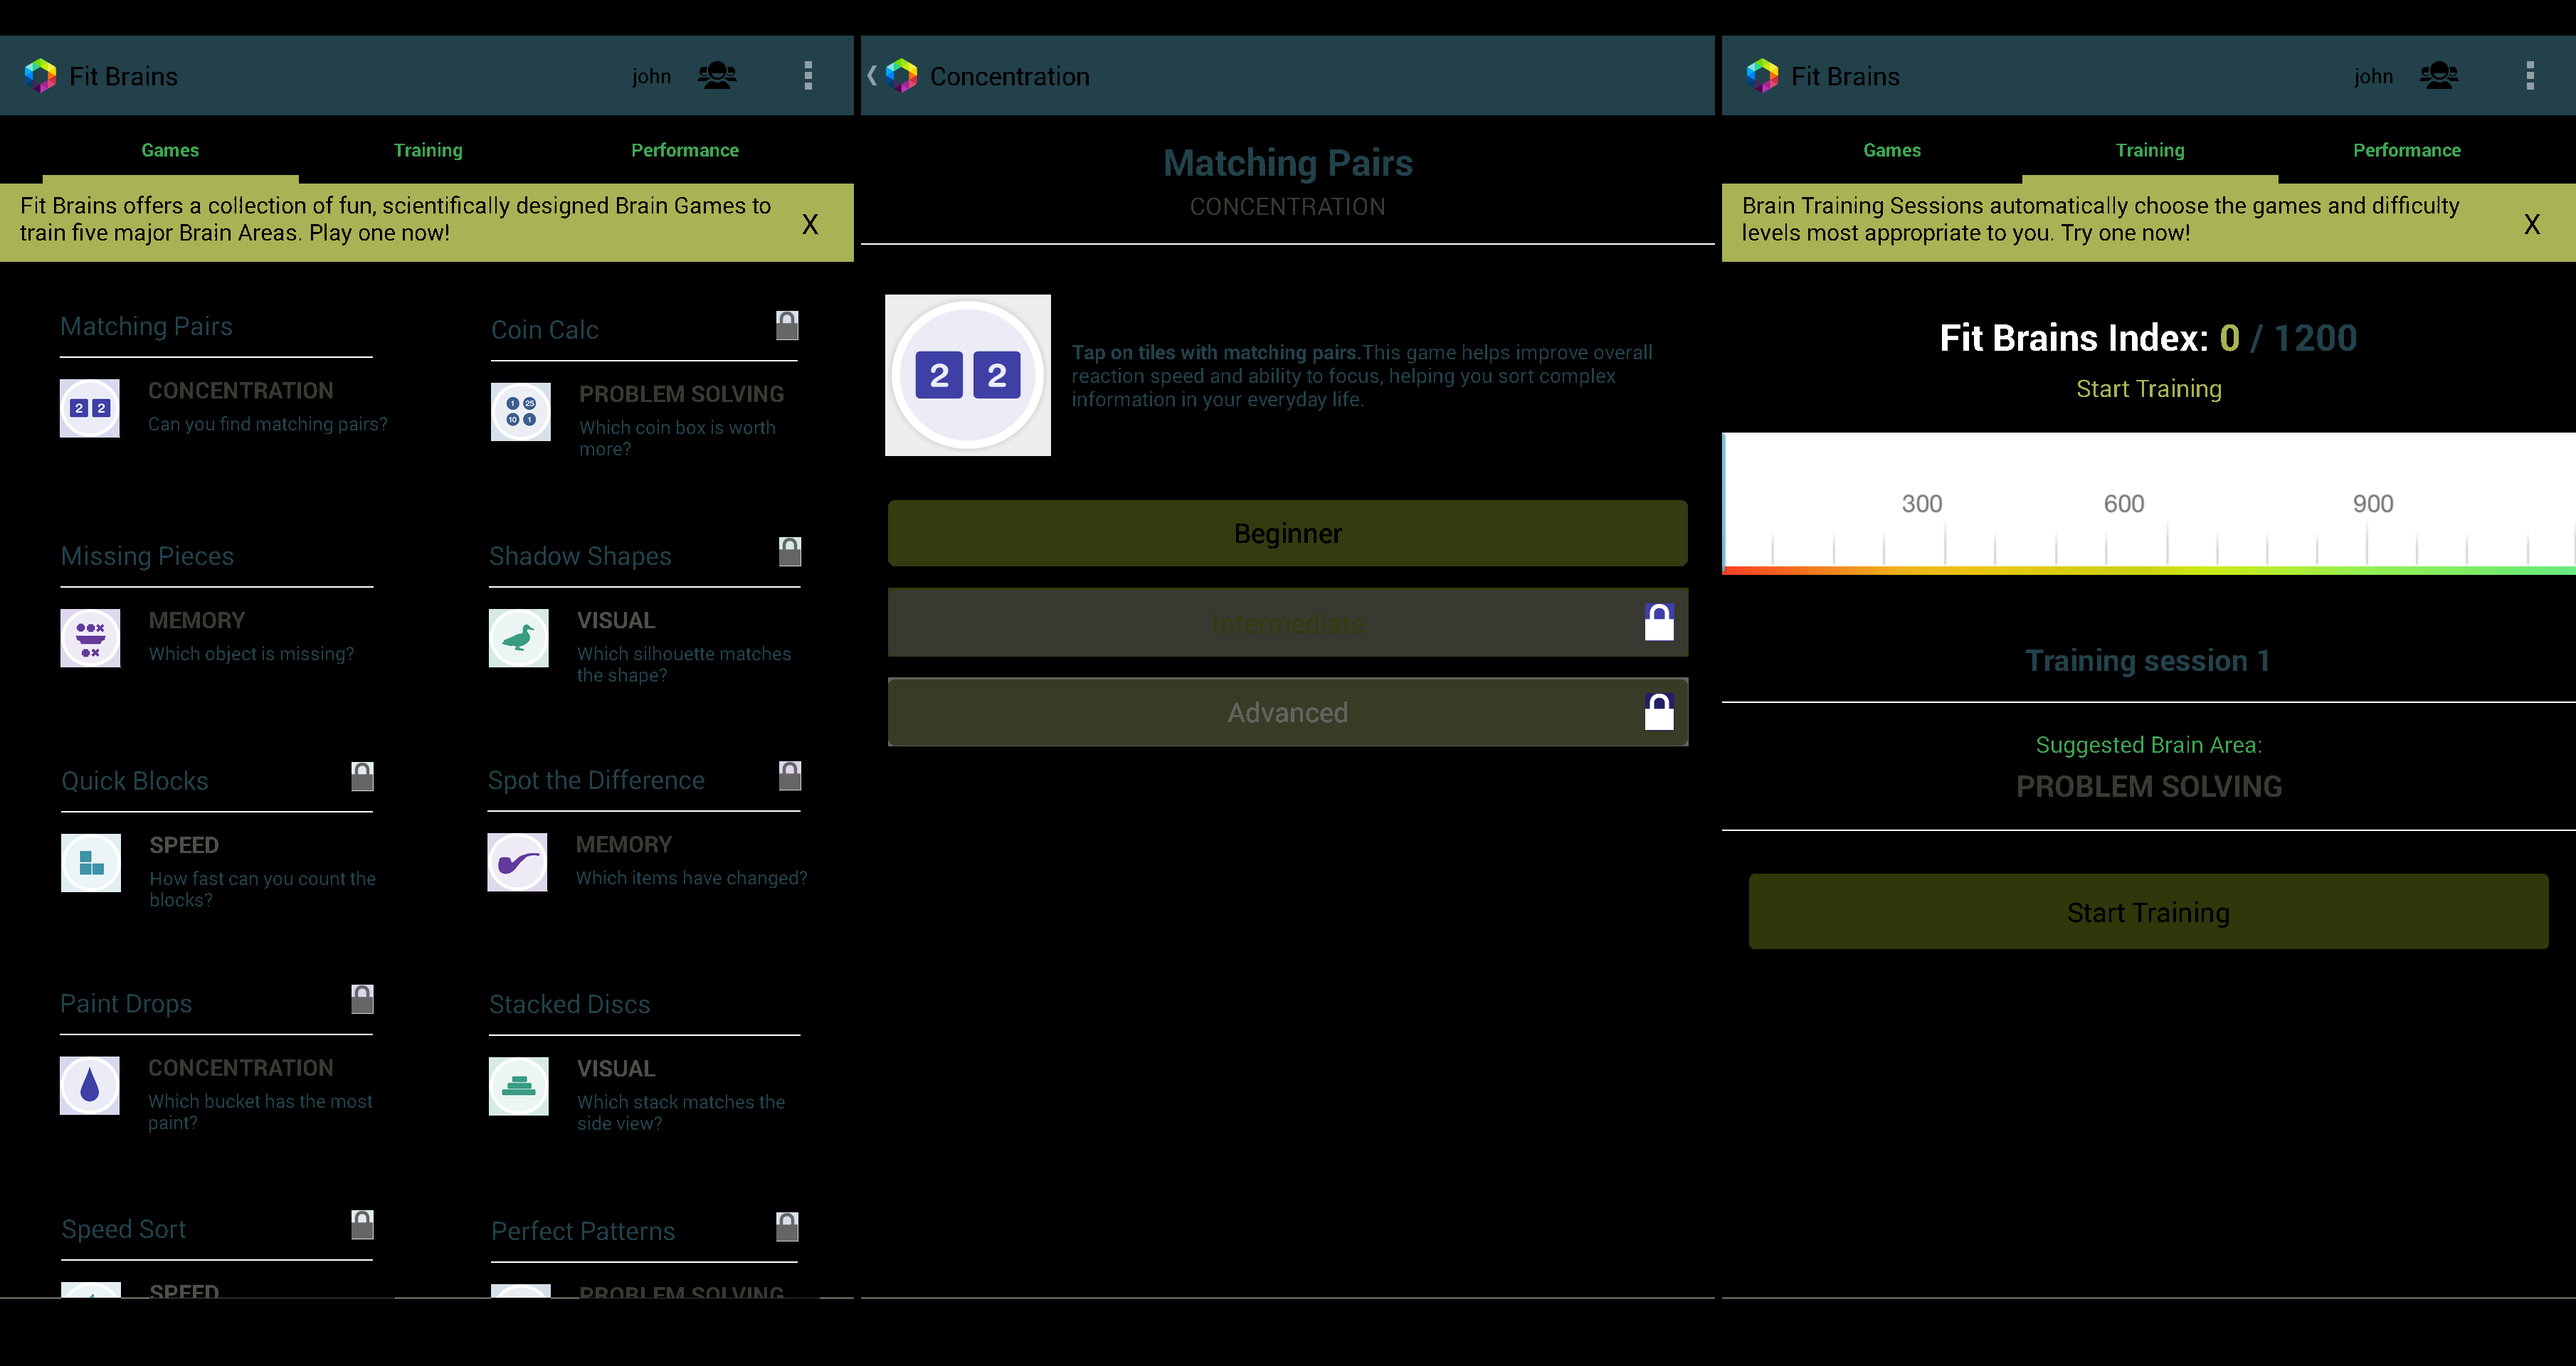Click 'Can you find matching pairs?' text
Viewport: 2576px width, 1366px height.
pyautogui.click(x=268, y=424)
